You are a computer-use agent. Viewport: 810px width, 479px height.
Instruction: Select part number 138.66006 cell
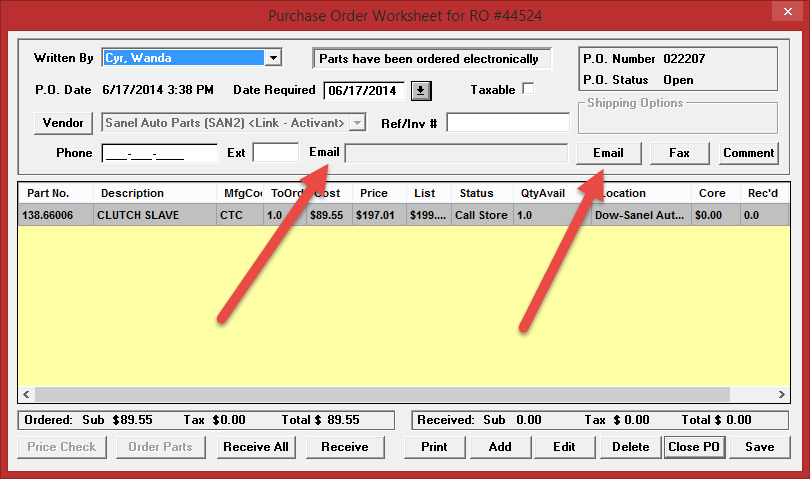[56, 215]
